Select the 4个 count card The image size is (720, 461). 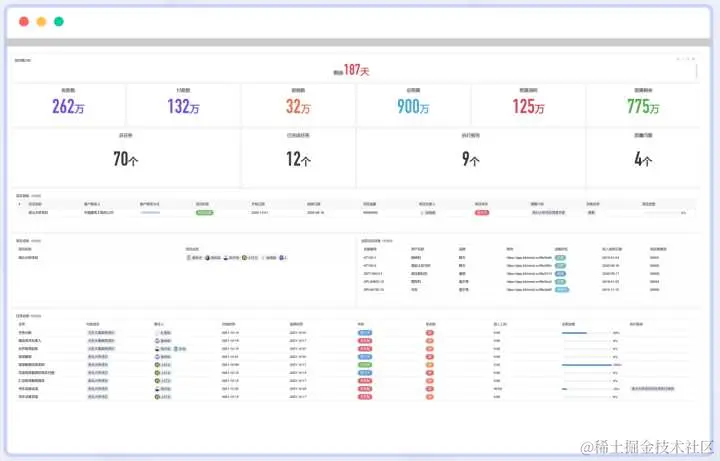click(643, 157)
